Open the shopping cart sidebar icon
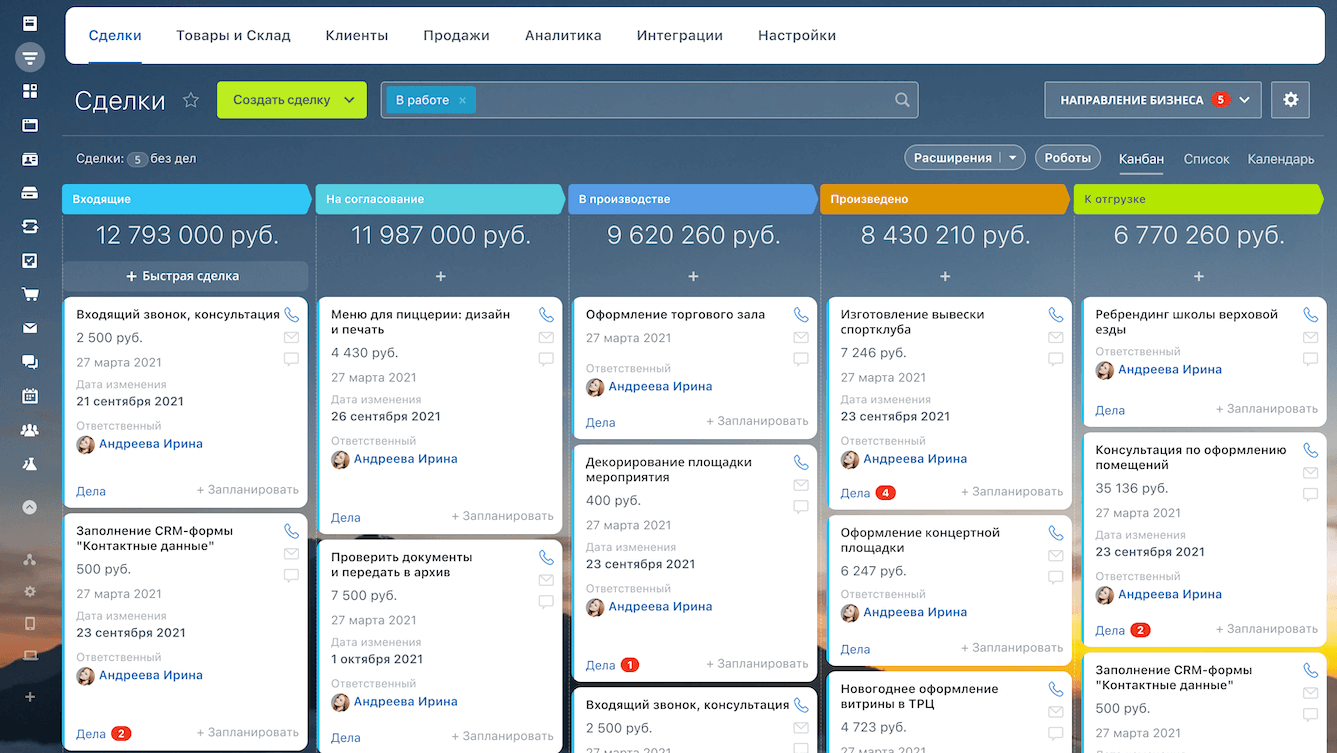The width and height of the screenshot is (1337, 753). pyautogui.click(x=30, y=294)
